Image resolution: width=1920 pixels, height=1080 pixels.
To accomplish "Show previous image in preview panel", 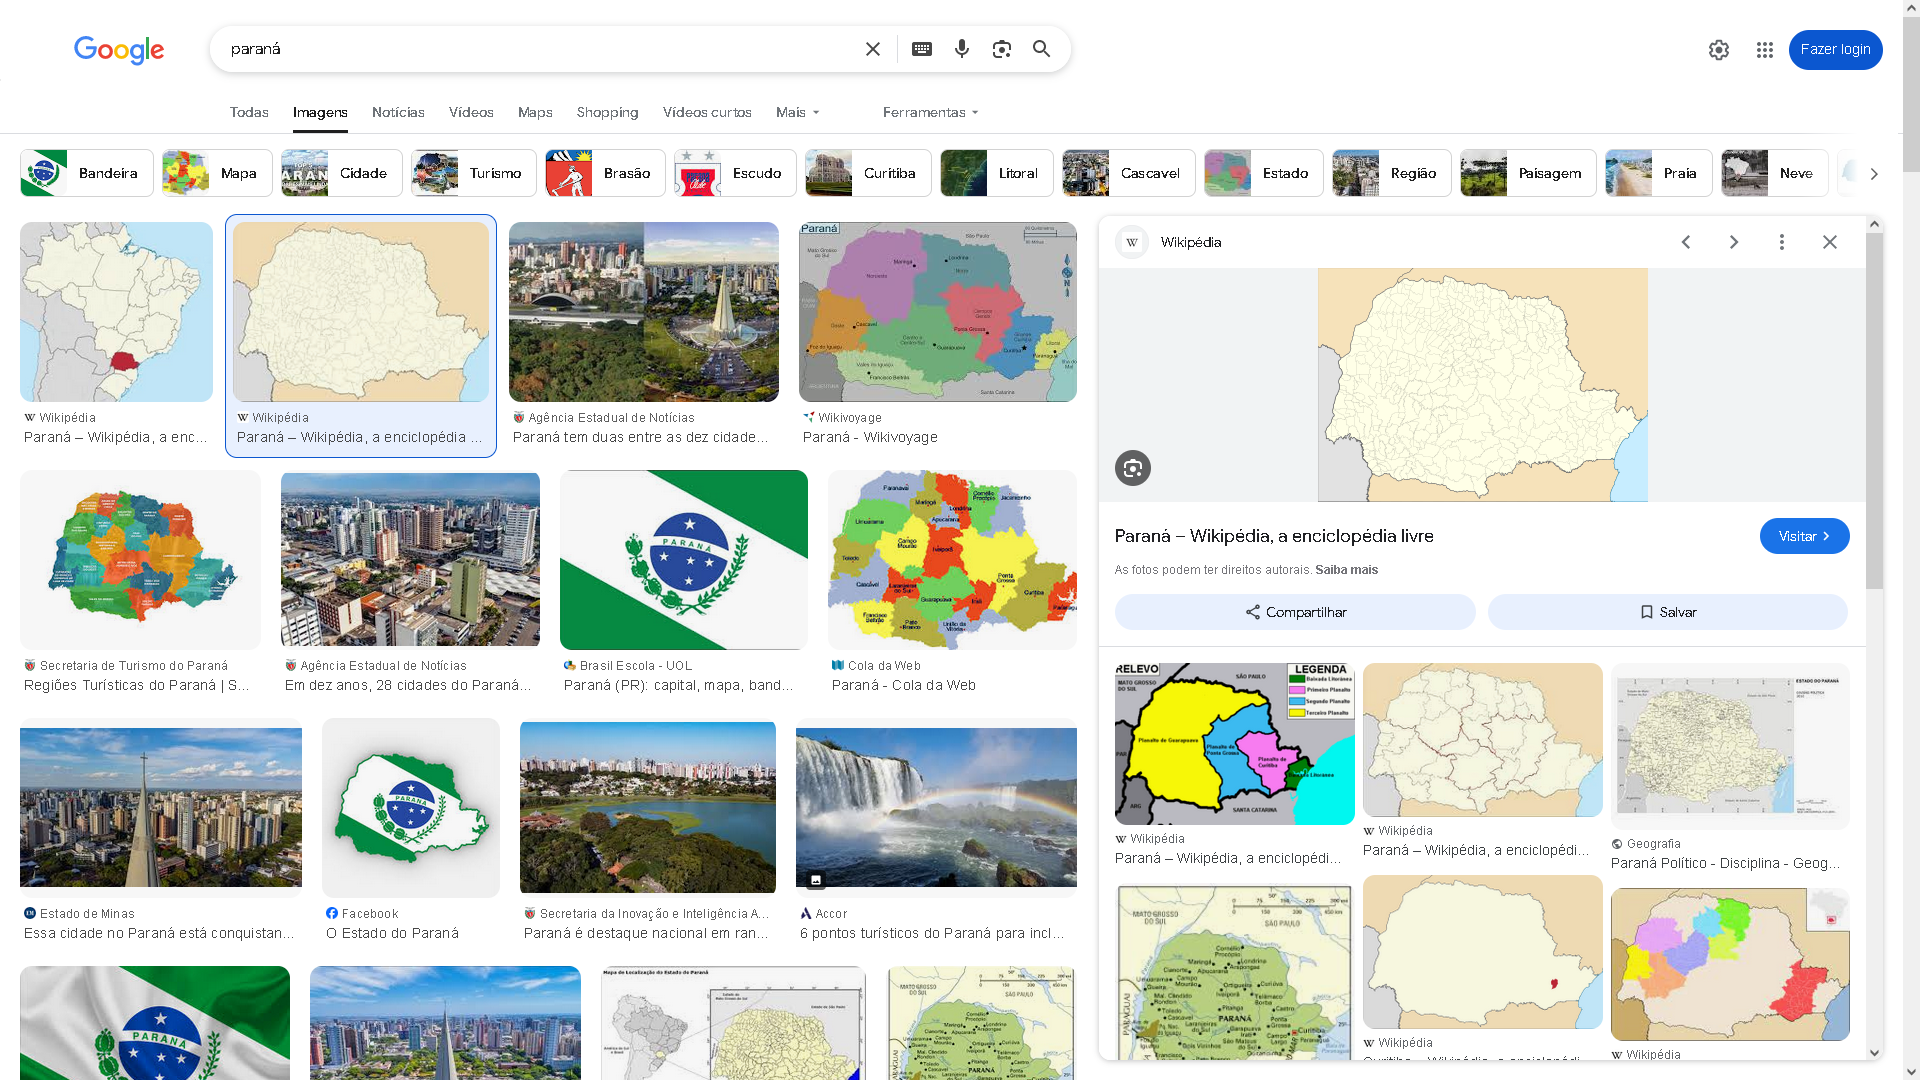I will click(x=1686, y=242).
